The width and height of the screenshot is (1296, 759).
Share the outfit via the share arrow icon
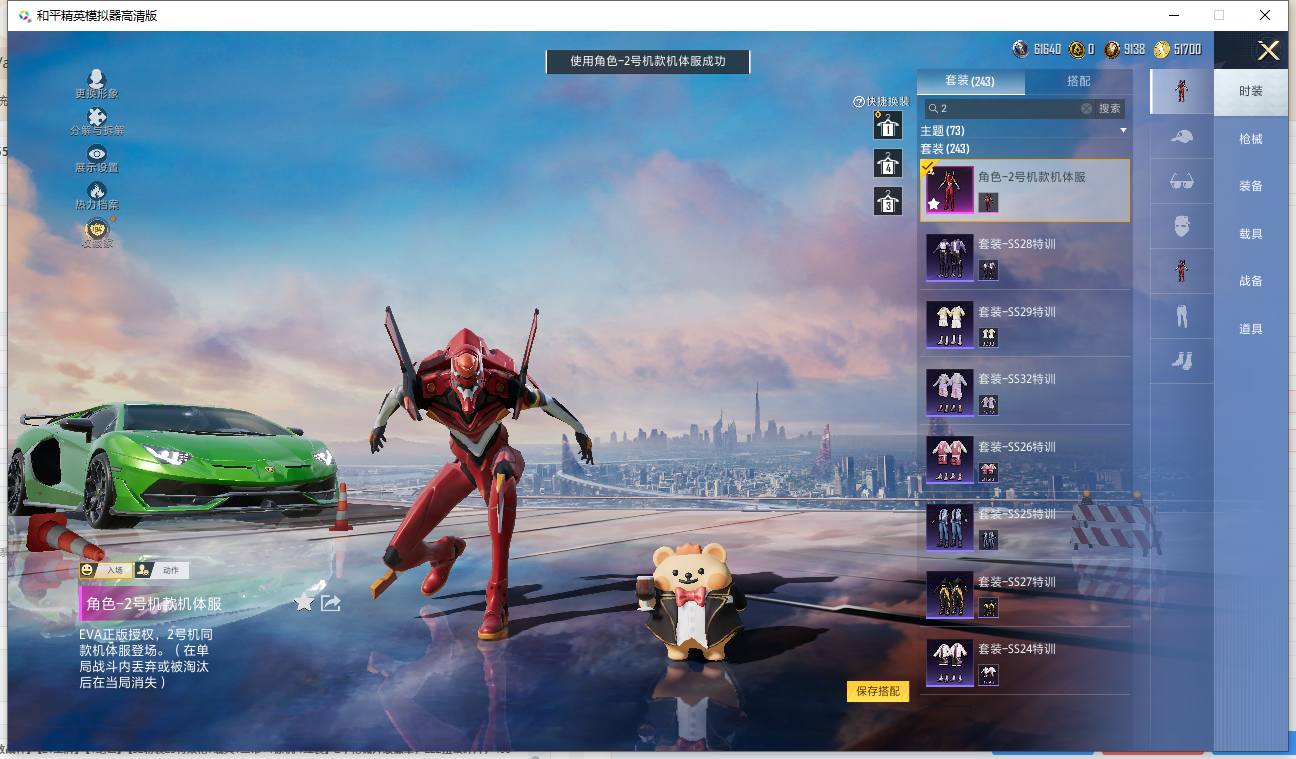click(x=331, y=602)
